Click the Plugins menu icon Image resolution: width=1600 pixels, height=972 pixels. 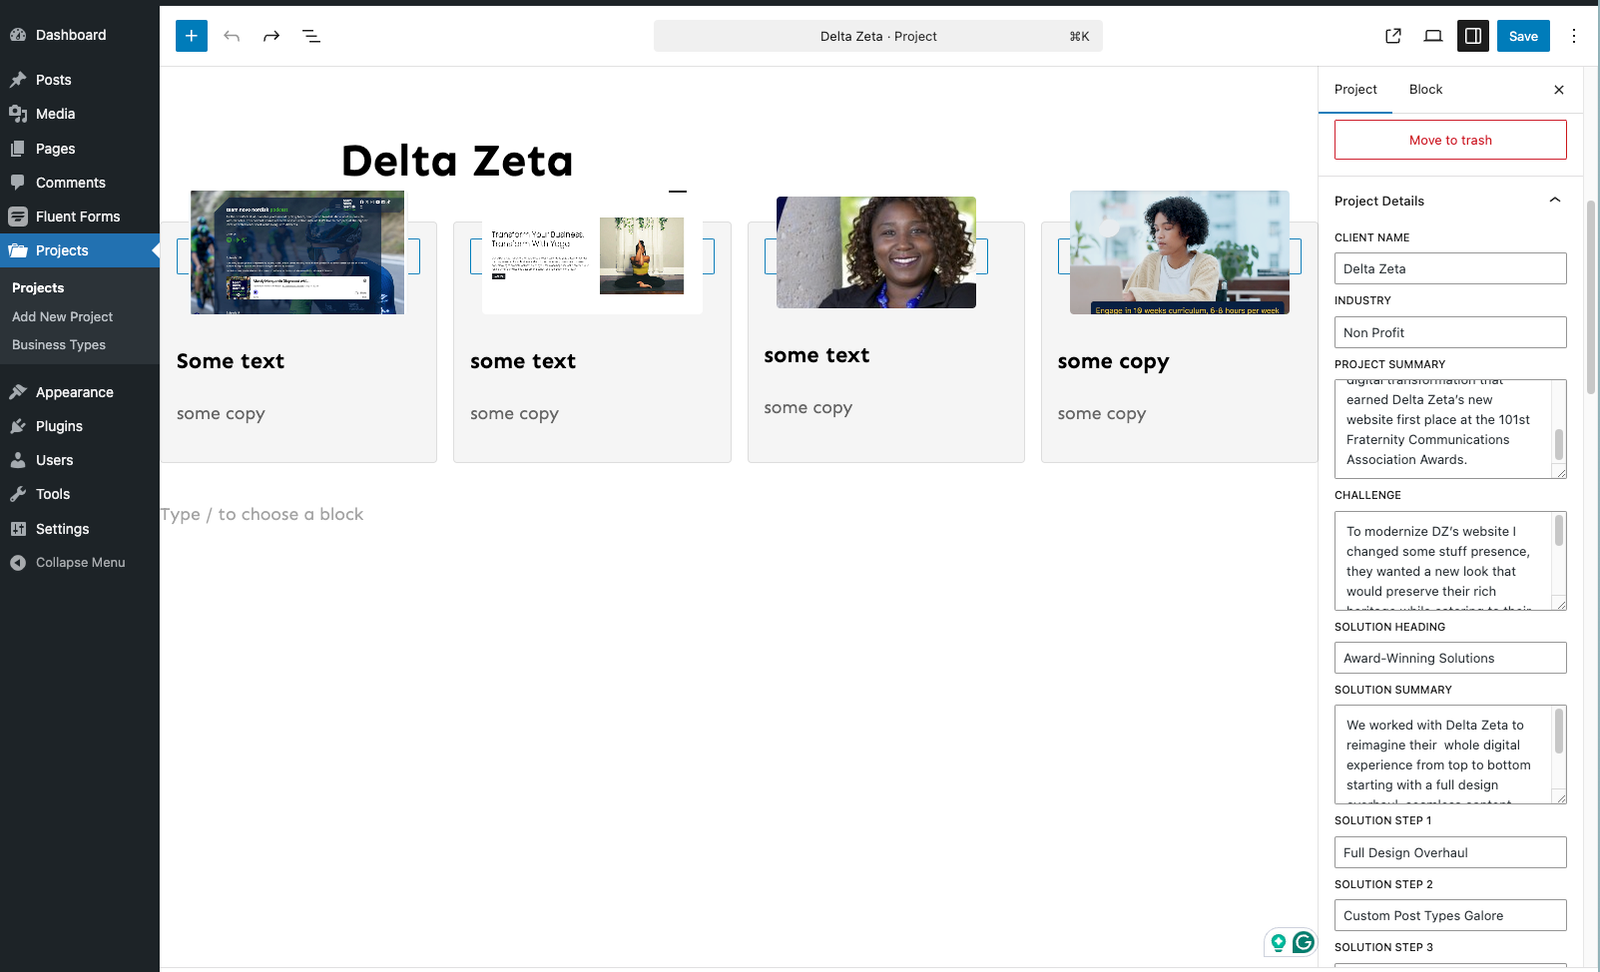pos(18,426)
